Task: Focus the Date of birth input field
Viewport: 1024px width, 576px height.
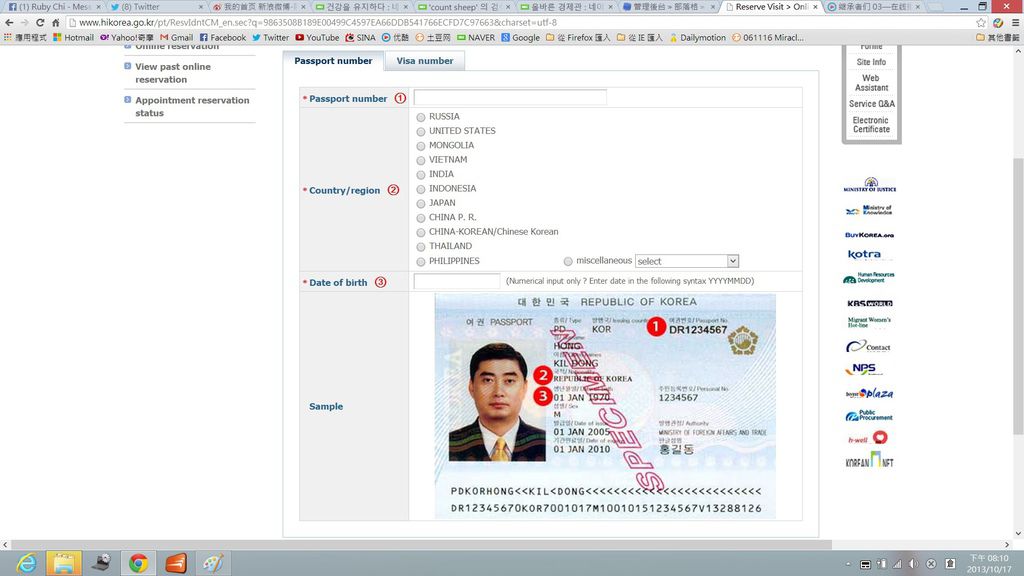Action: click(x=456, y=281)
